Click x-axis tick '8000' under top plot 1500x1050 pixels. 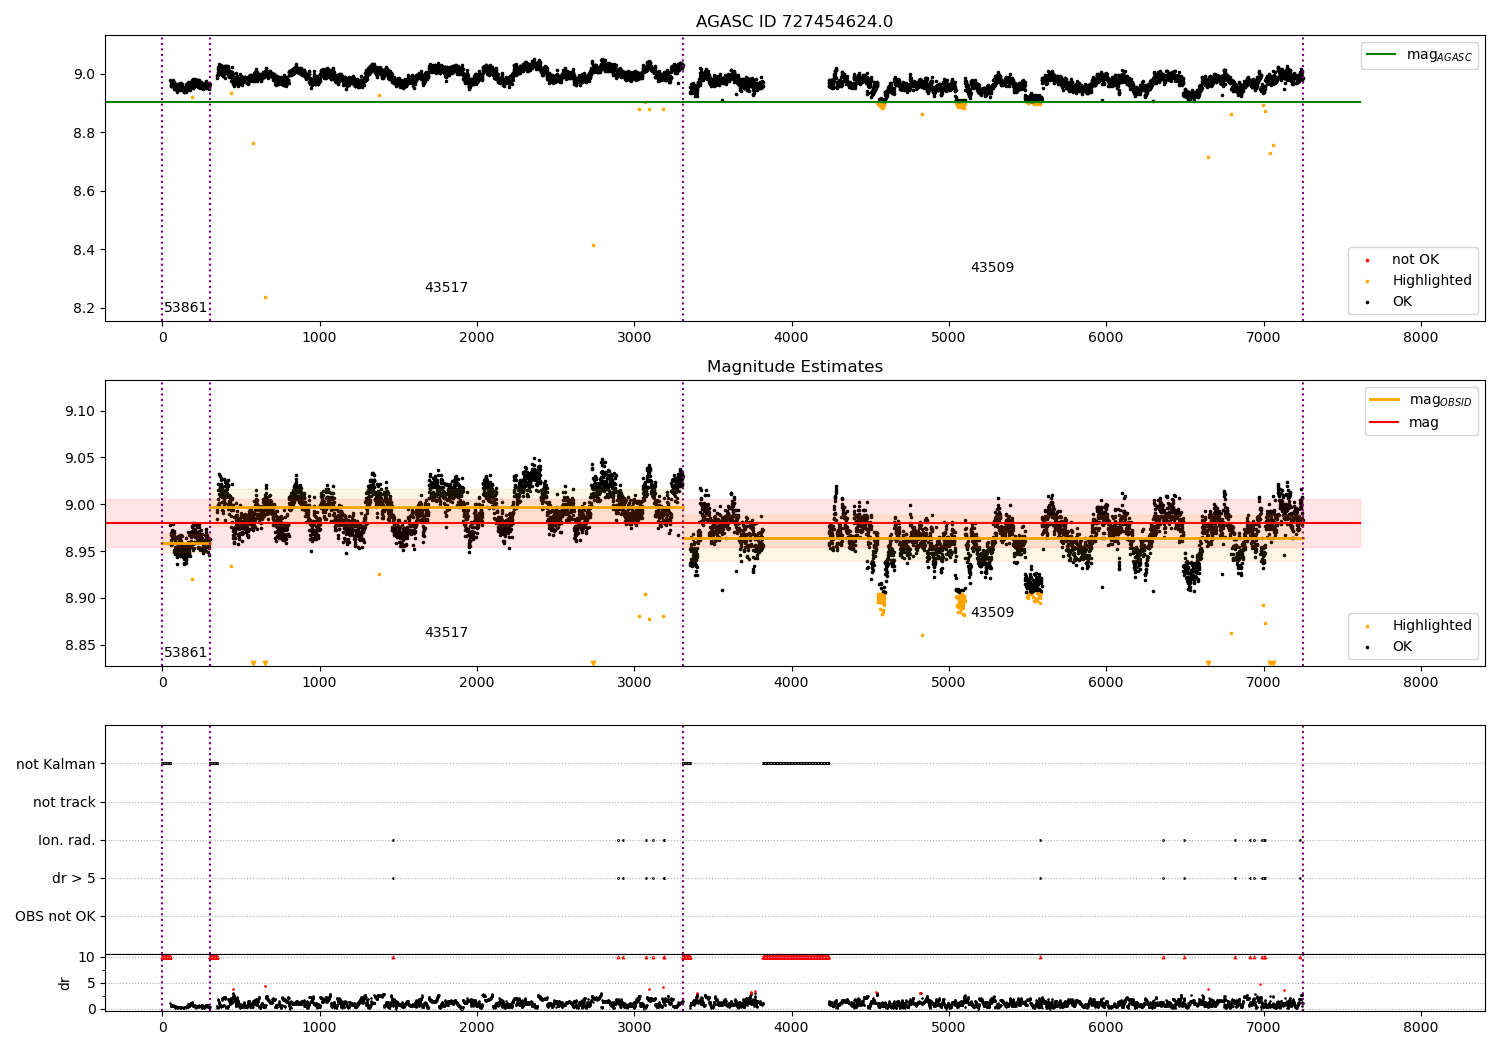pyautogui.click(x=1421, y=337)
